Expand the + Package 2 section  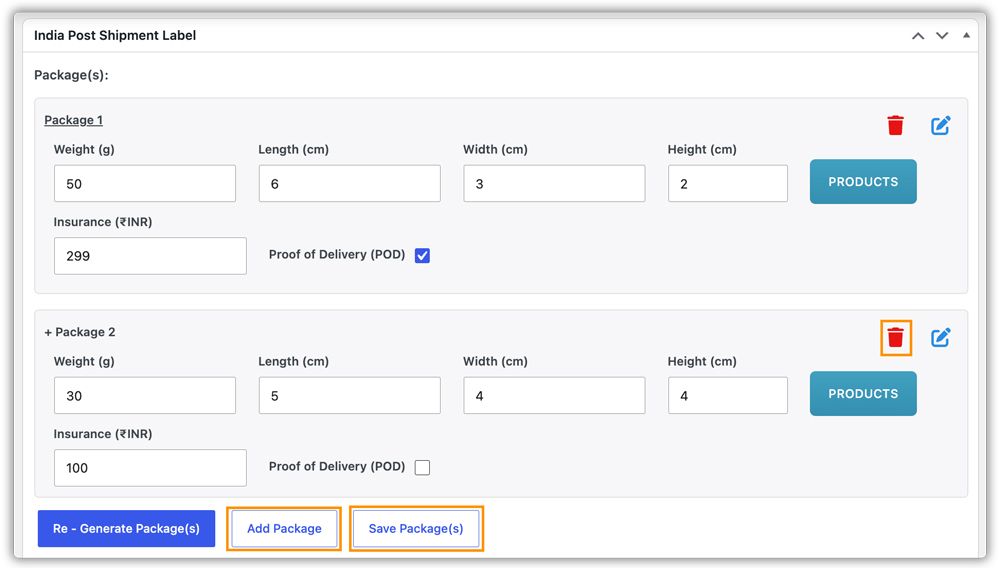pyautogui.click(x=80, y=332)
